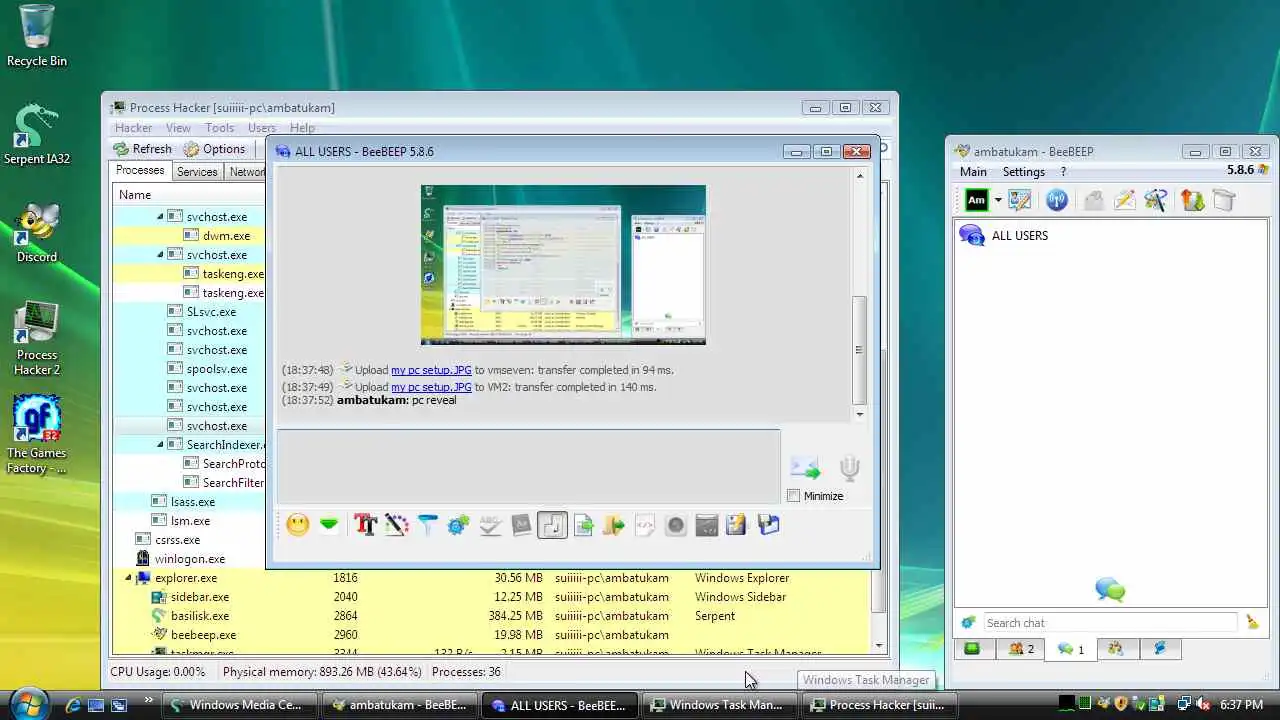
Task: Click the blue gear icon in chat toolbar
Action: (x=459, y=525)
